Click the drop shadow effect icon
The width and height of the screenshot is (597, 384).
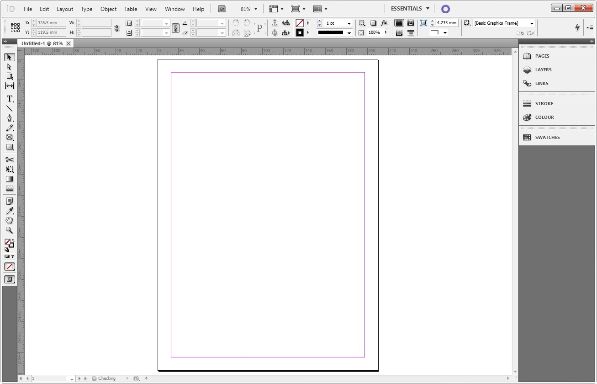point(373,23)
